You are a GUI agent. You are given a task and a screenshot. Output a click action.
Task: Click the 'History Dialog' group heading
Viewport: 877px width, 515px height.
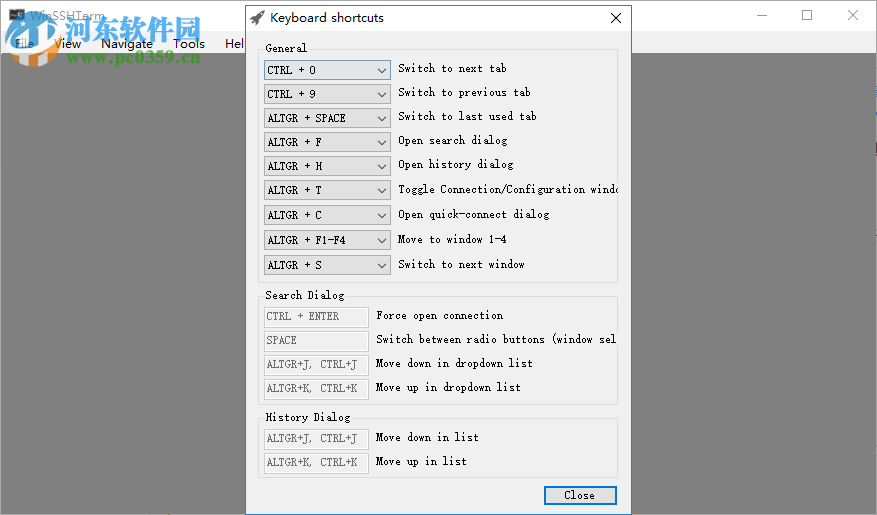(308, 418)
